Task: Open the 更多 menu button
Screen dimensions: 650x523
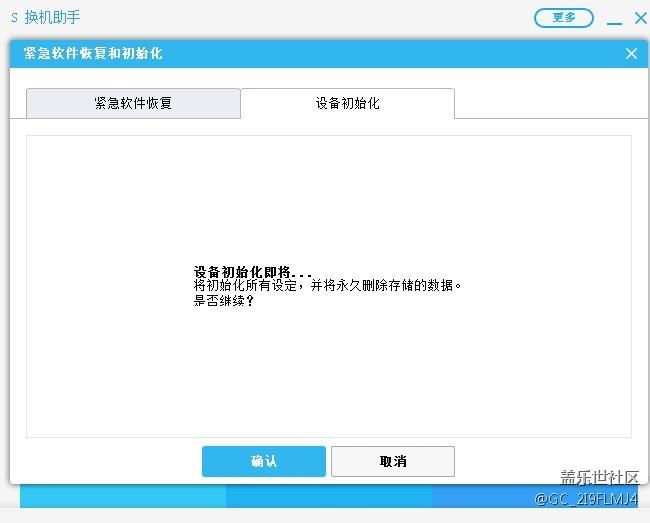Action: point(564,18)
